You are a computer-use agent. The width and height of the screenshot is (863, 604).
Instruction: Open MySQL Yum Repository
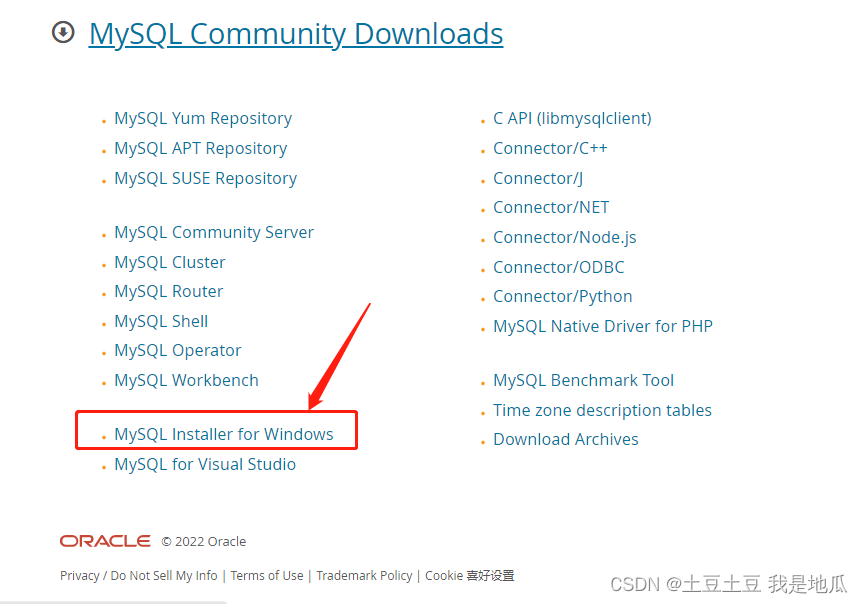coord(203,119)
